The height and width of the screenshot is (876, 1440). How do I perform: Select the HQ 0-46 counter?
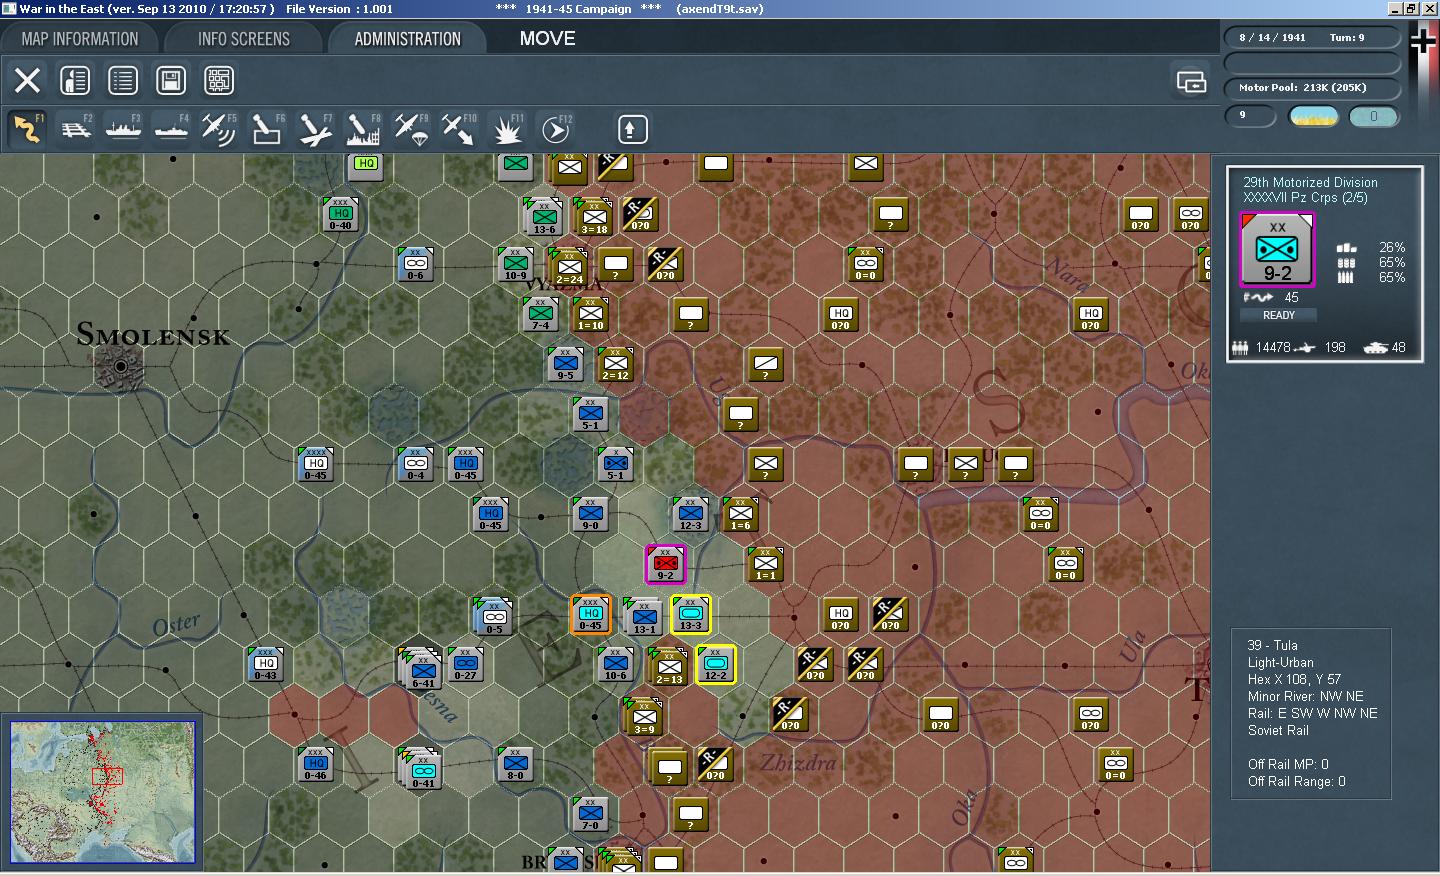click(315, 764)
